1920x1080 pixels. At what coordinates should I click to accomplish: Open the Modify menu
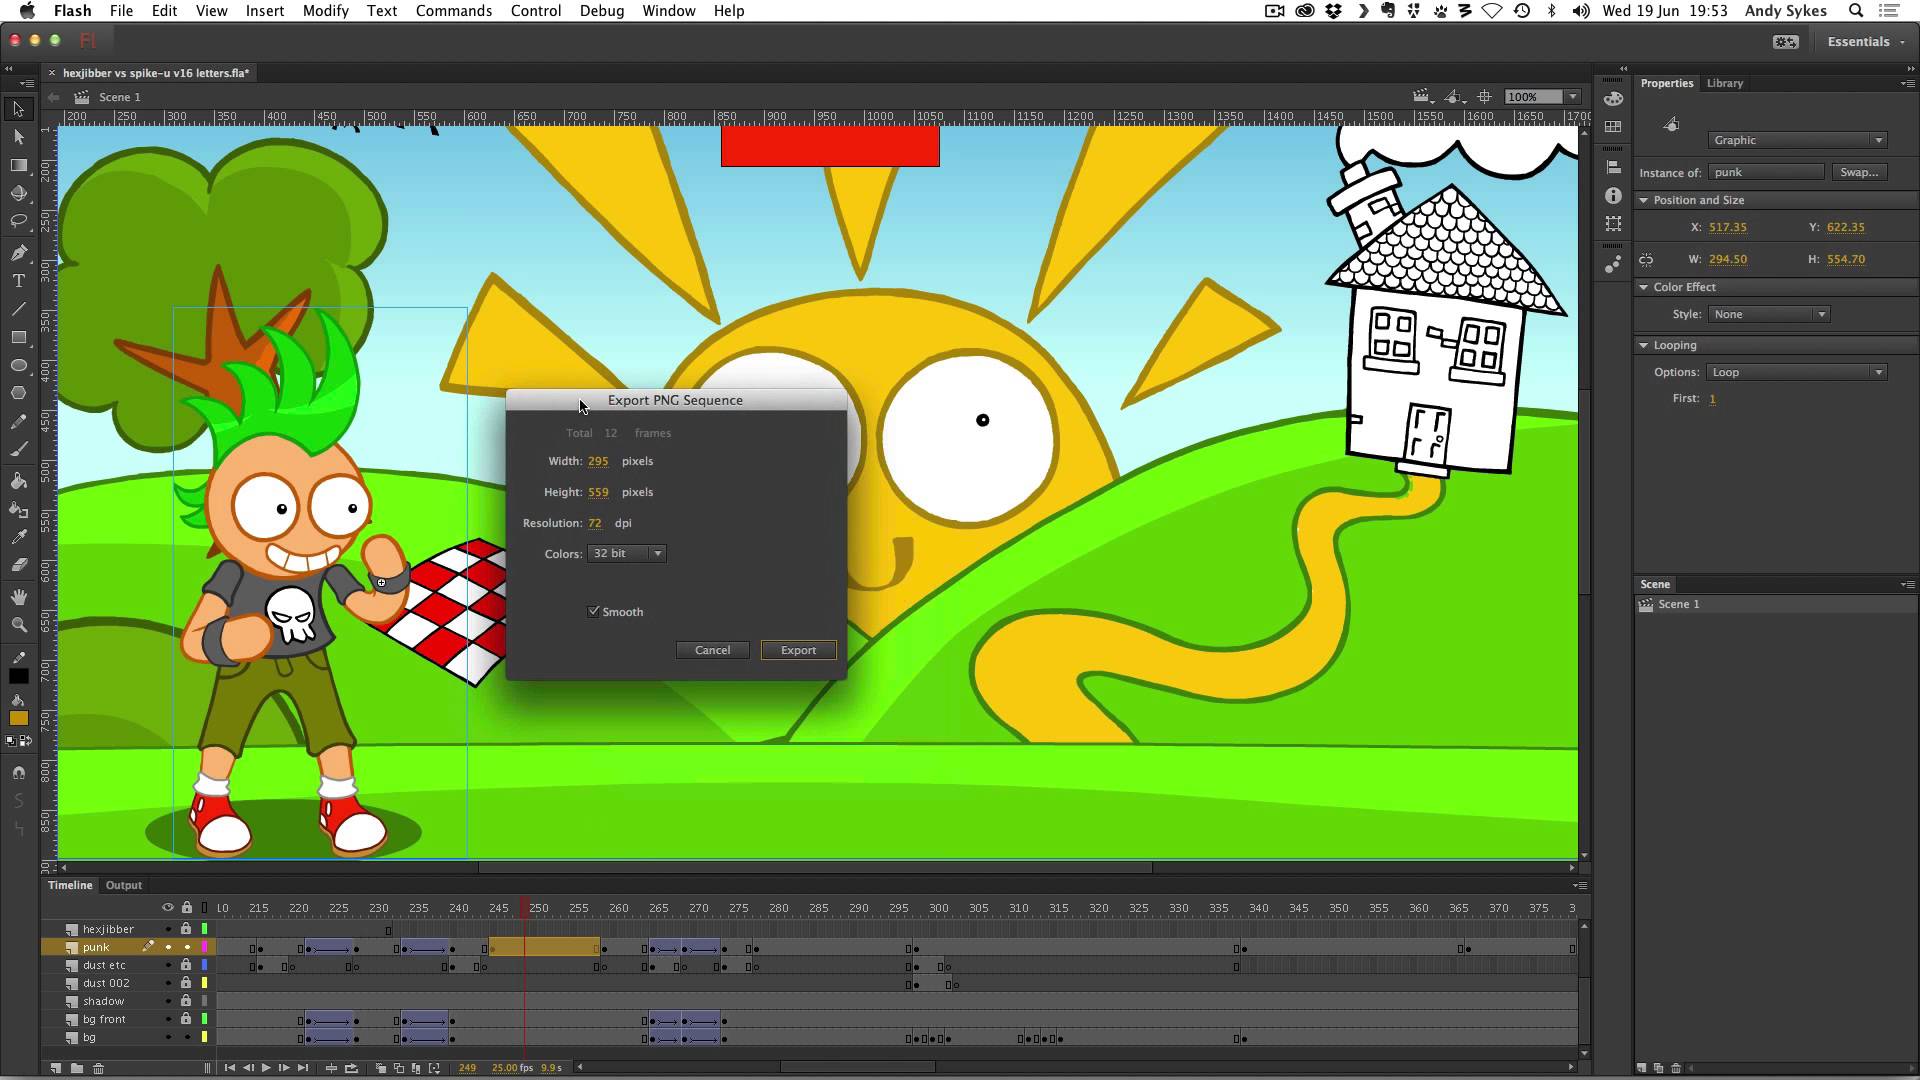tap(324, 11)
